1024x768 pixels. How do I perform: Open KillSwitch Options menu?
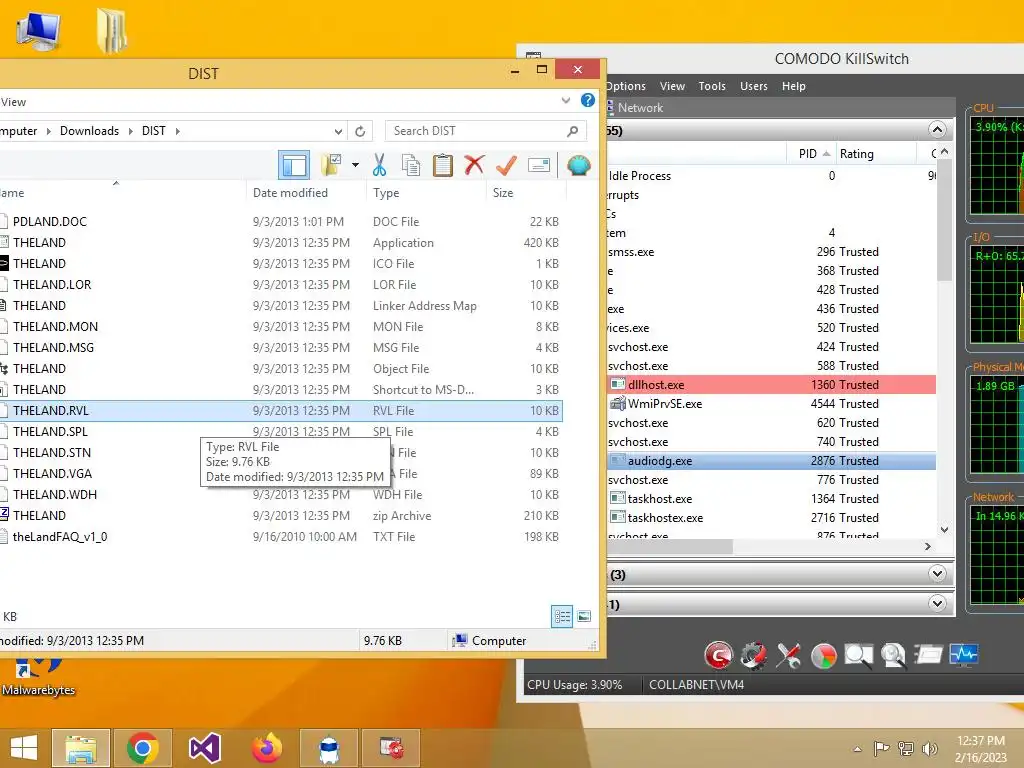[x=625, y=86]
